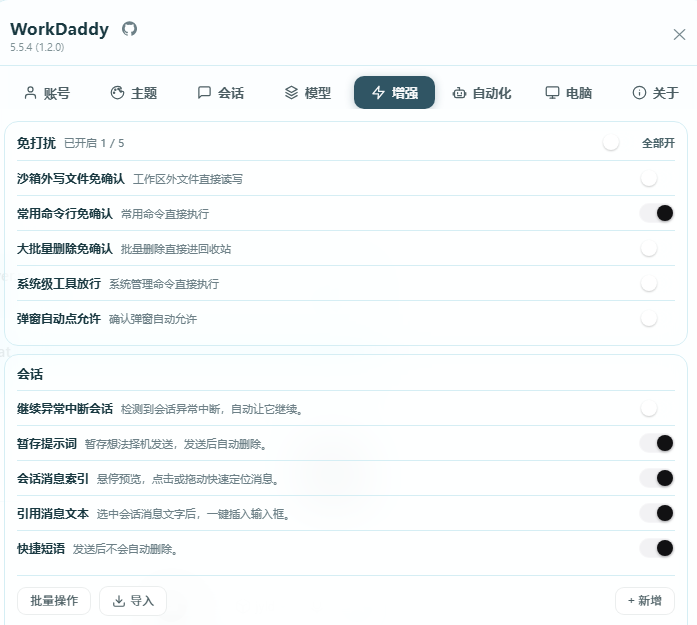Switch to the 主题 tab

coord(134,92)
